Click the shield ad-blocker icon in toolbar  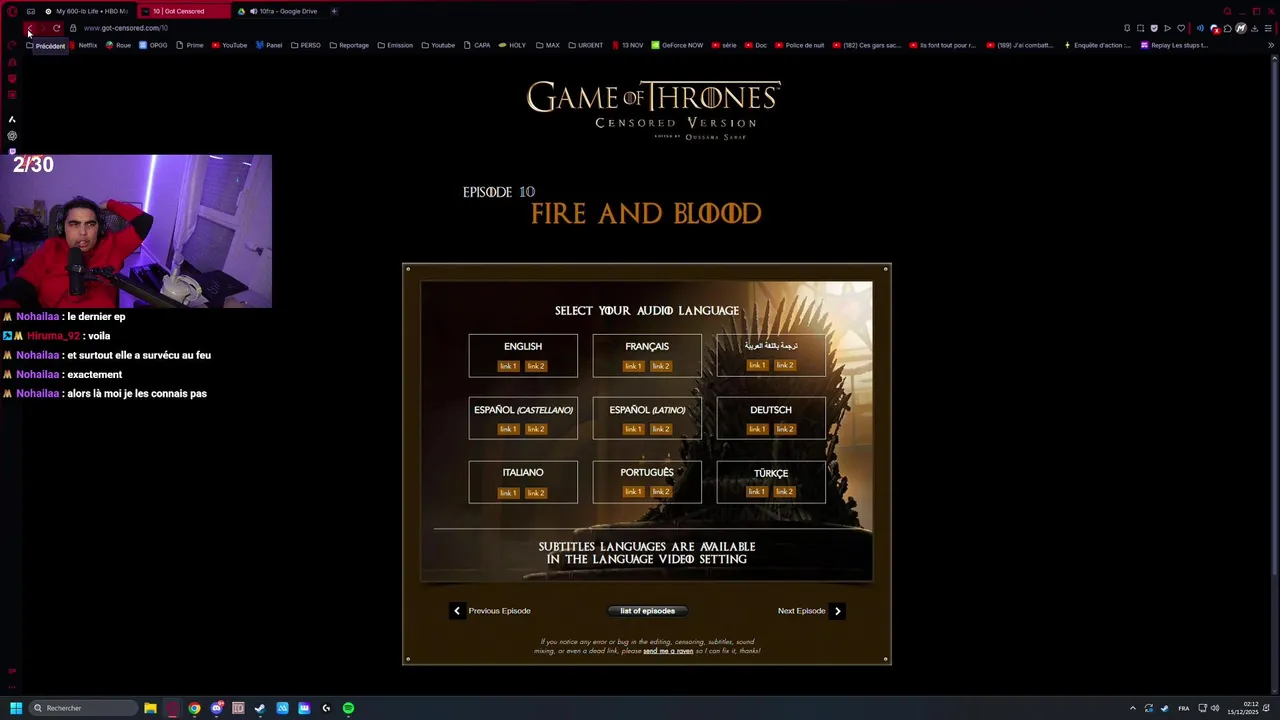pos(1154,28)
